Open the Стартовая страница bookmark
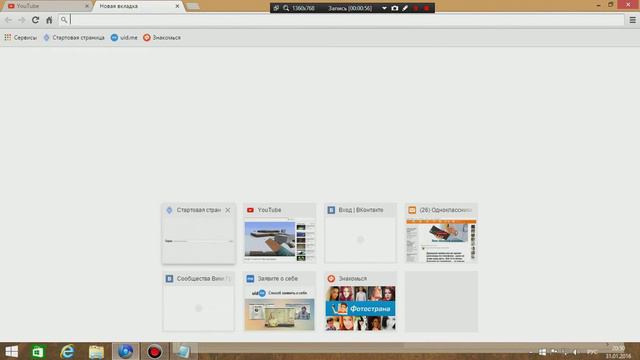640x360 pixels. (x=74, y=38)
